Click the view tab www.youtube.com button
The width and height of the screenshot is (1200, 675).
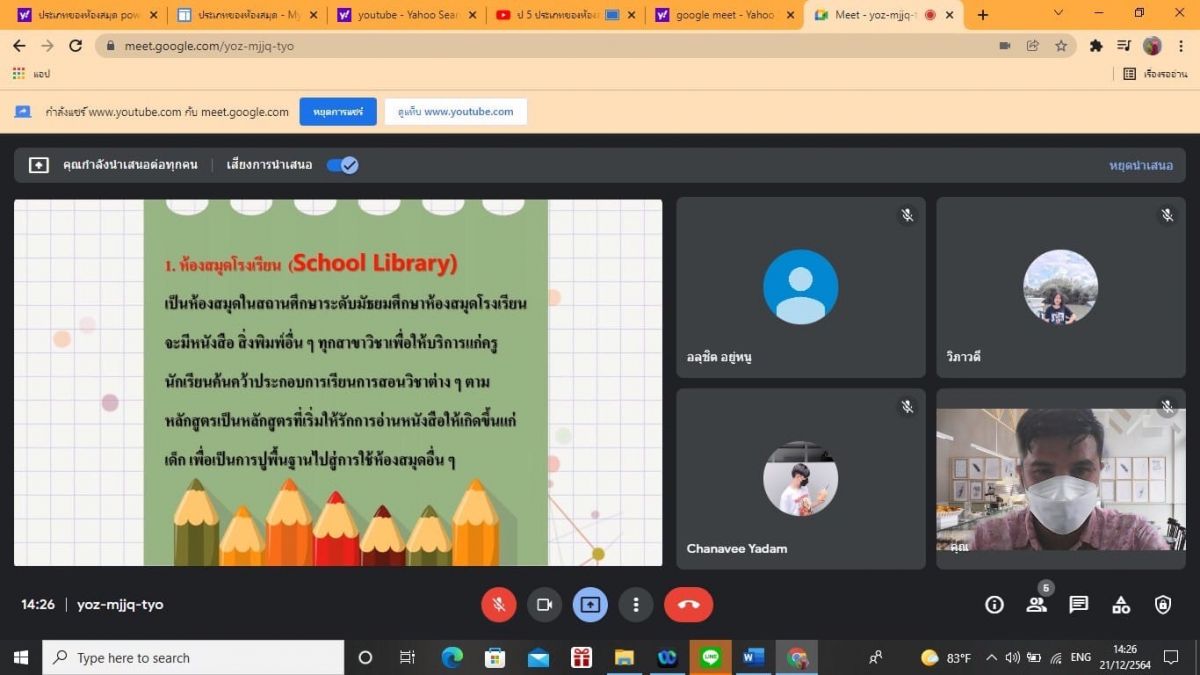(456, 112)
